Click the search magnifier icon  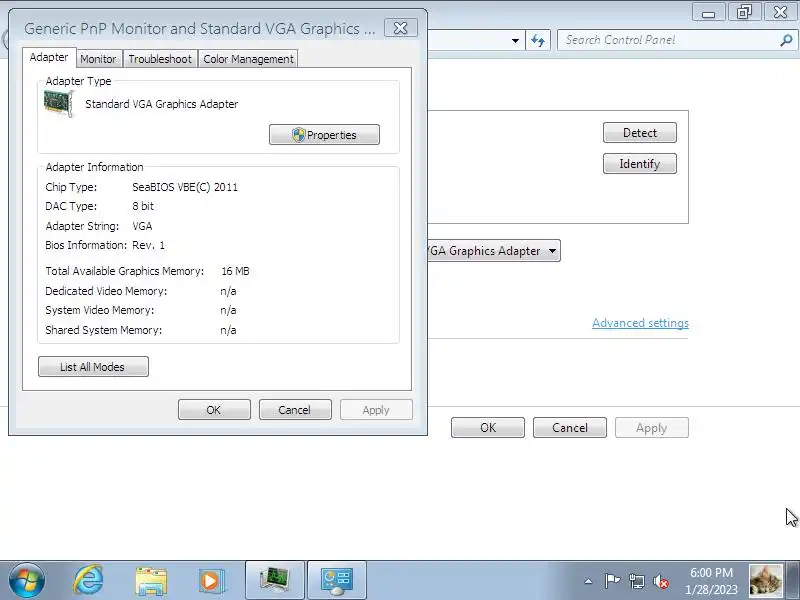point(786,40)
